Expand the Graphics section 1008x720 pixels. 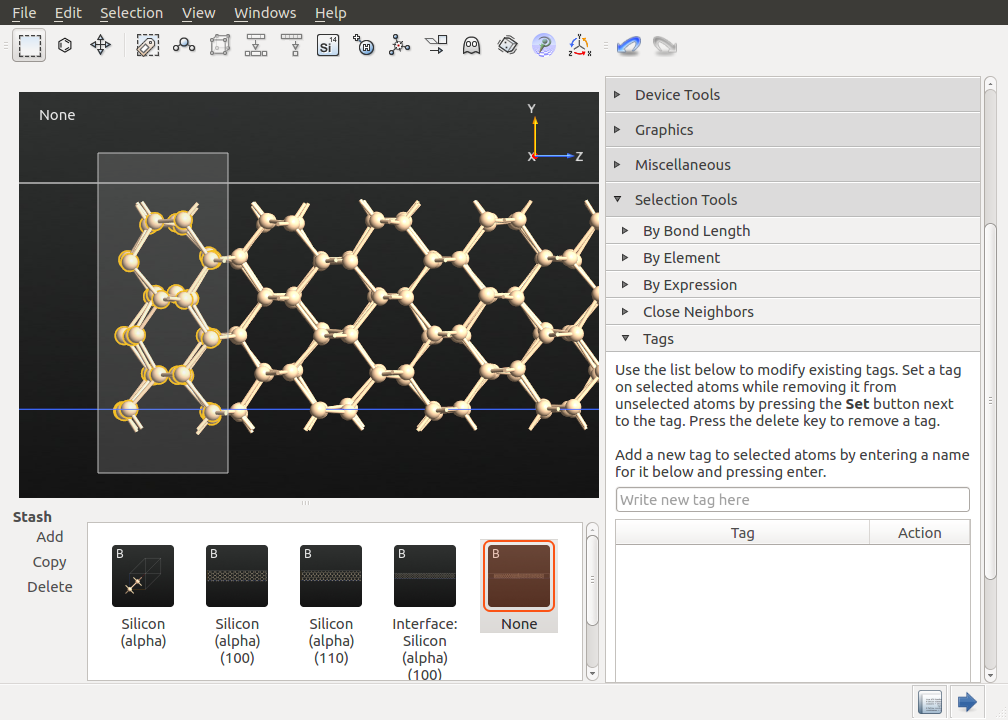793,130
